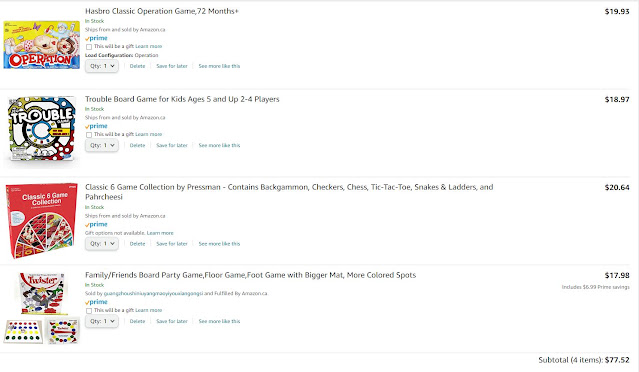This screenshot has height=372, width=639.
Task: Open the Operation game product thumbnail
Action: point(42,44)
